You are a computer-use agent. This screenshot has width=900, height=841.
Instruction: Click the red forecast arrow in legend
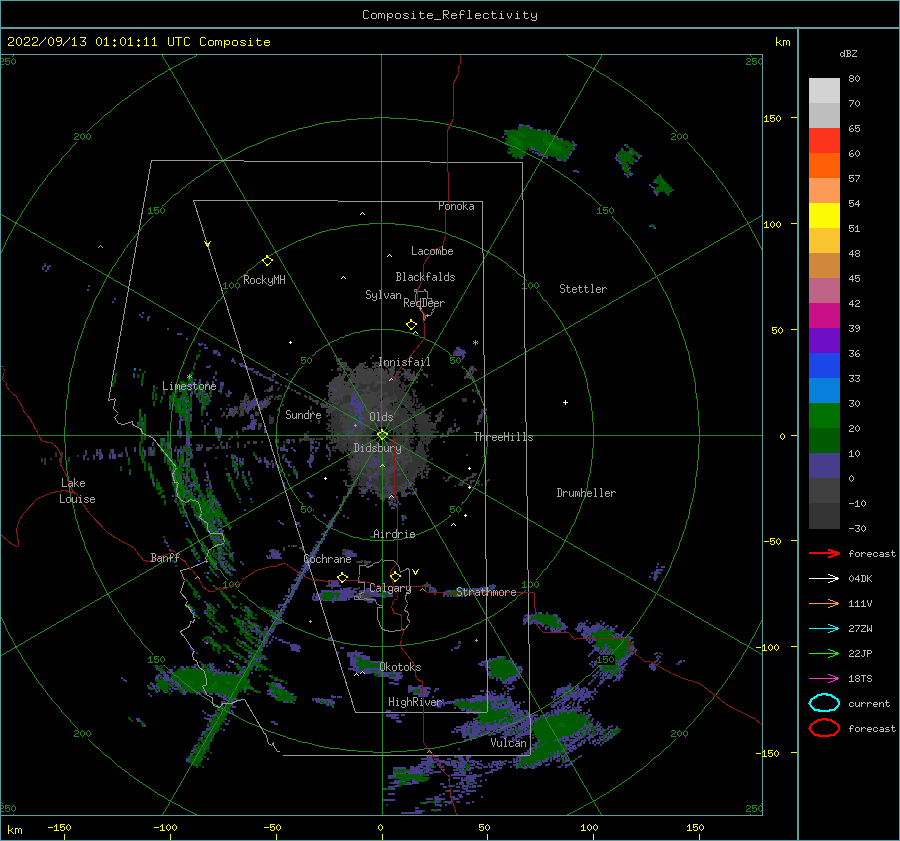point(824,553)
